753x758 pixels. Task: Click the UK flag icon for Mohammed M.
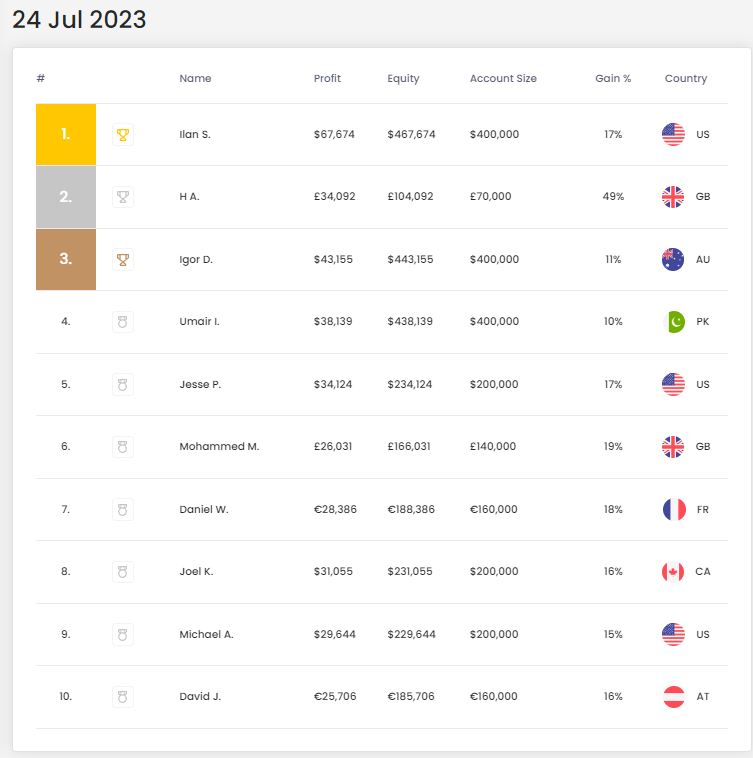673,447
